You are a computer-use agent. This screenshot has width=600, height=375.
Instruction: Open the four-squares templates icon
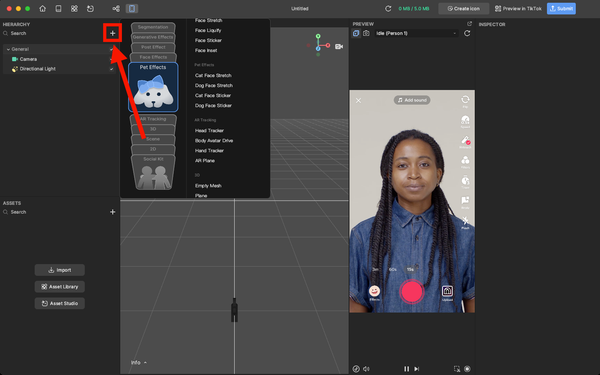(74, 8)
